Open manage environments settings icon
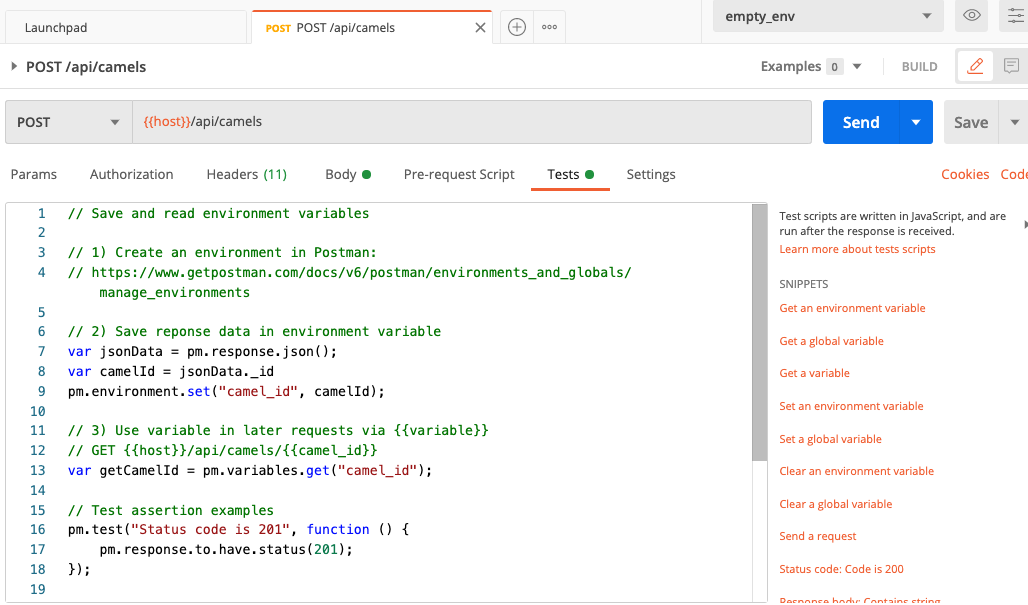 1015,16
